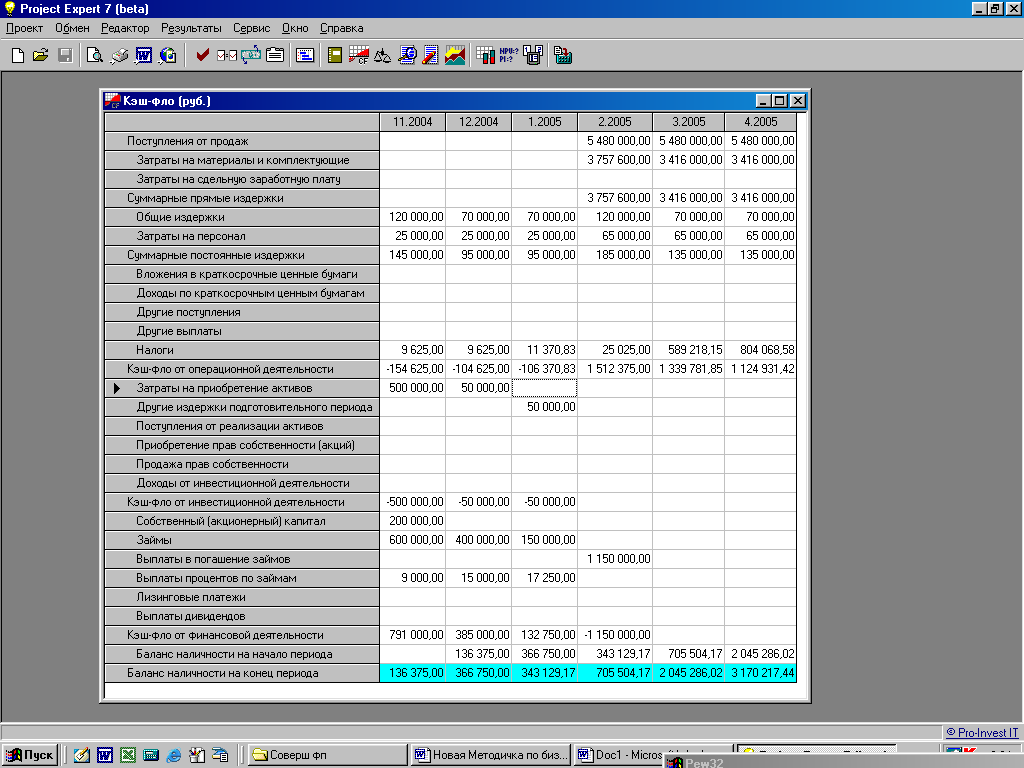Select row Налоги
Image resolution: width=1024 pixels, height=768 pixels.
pos(242,350)
